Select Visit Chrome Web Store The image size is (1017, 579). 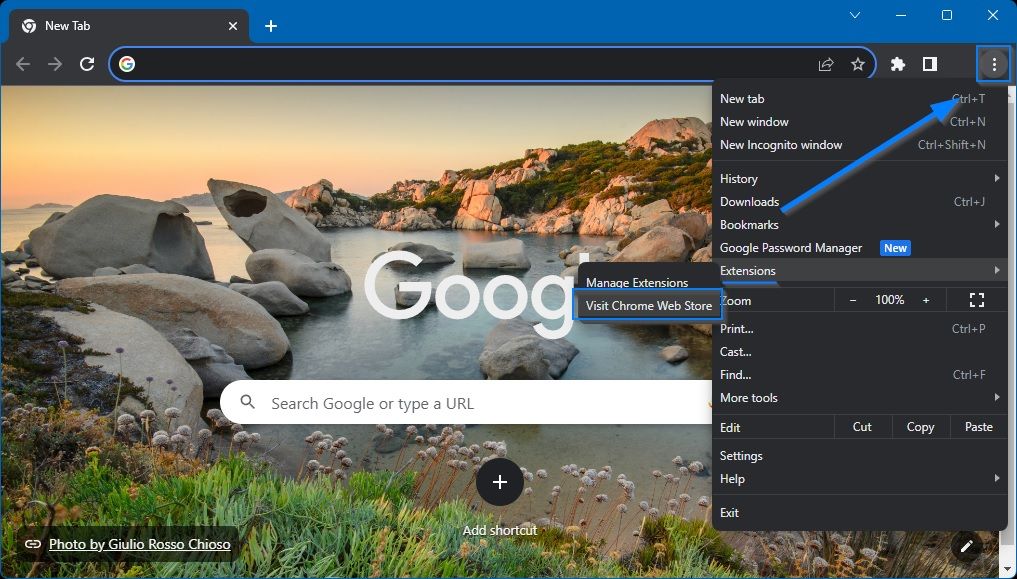point(648,306)
